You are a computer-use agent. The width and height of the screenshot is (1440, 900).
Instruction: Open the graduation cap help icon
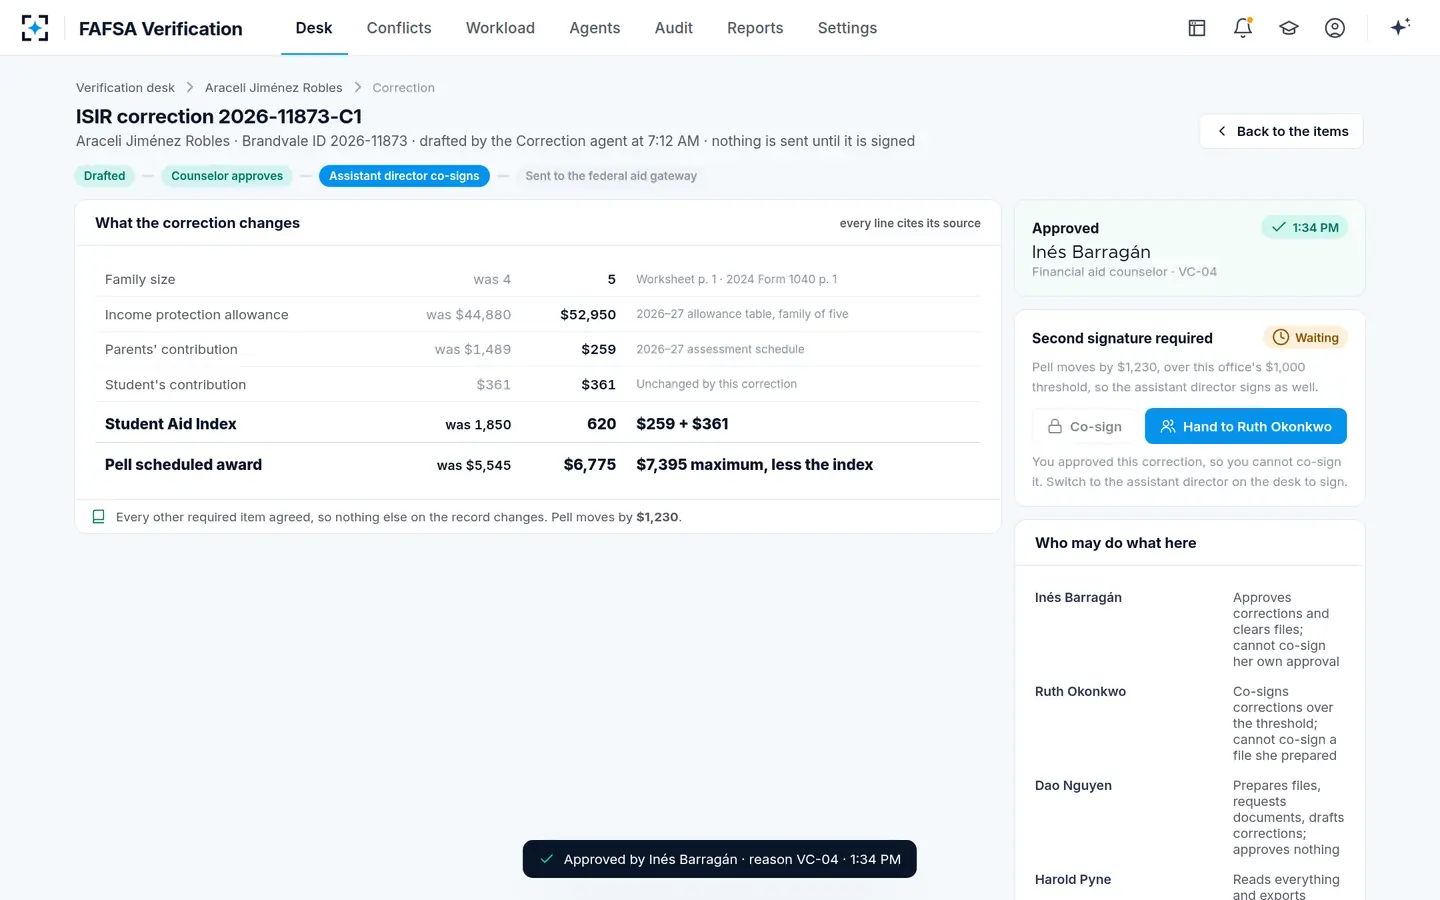point(1289,28)
